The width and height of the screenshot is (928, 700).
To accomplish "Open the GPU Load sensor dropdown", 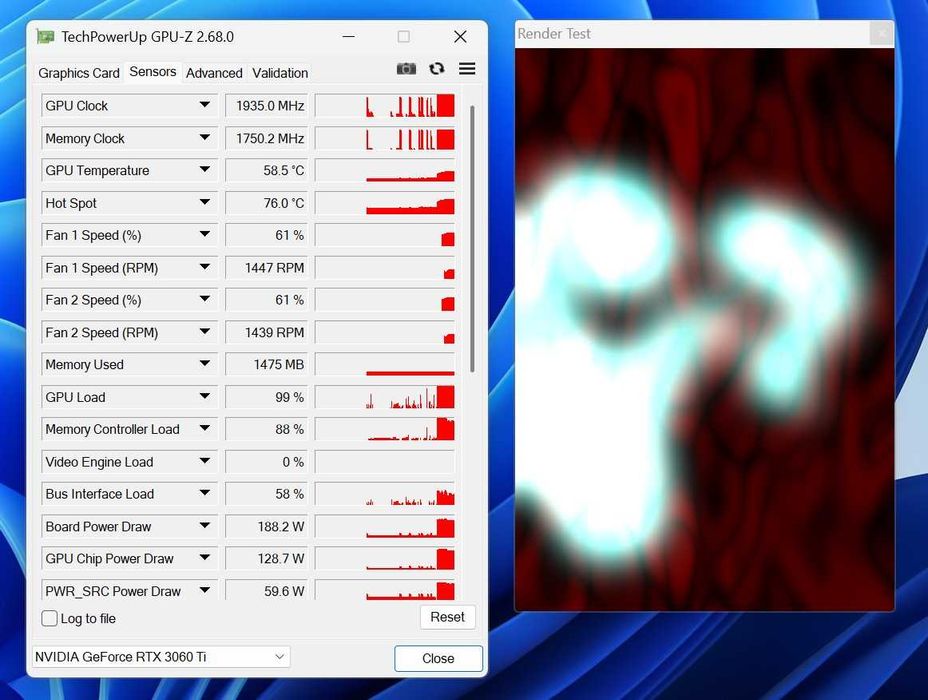I will [205, 396].
